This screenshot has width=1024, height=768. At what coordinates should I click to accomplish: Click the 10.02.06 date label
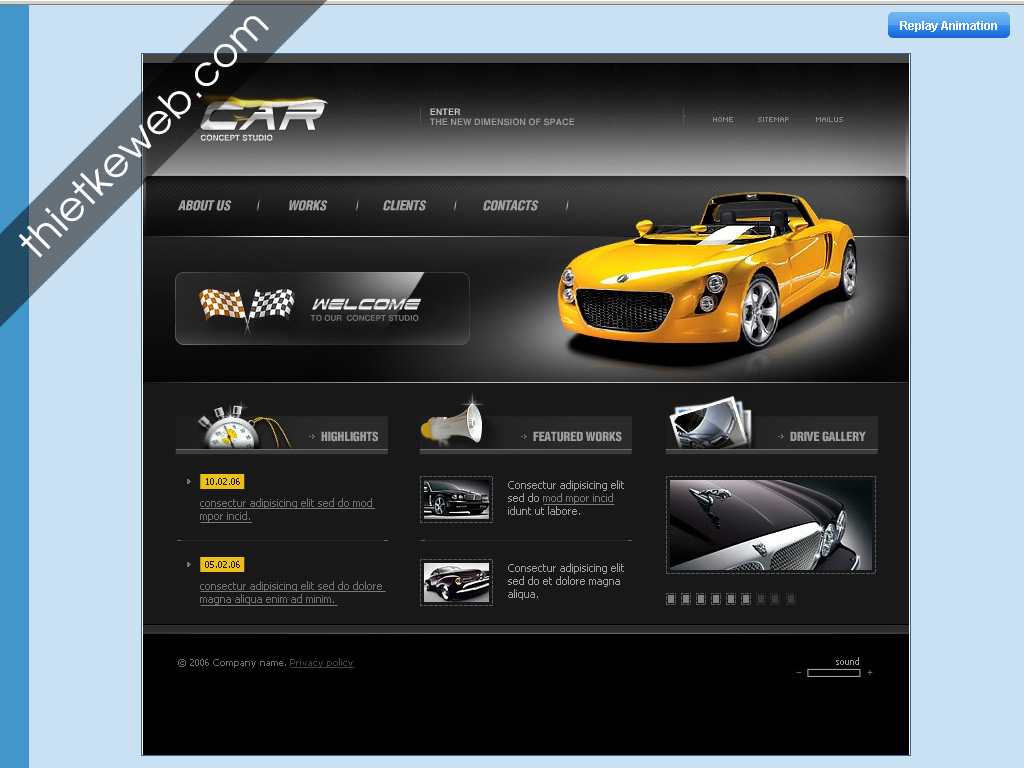[222, 481]
